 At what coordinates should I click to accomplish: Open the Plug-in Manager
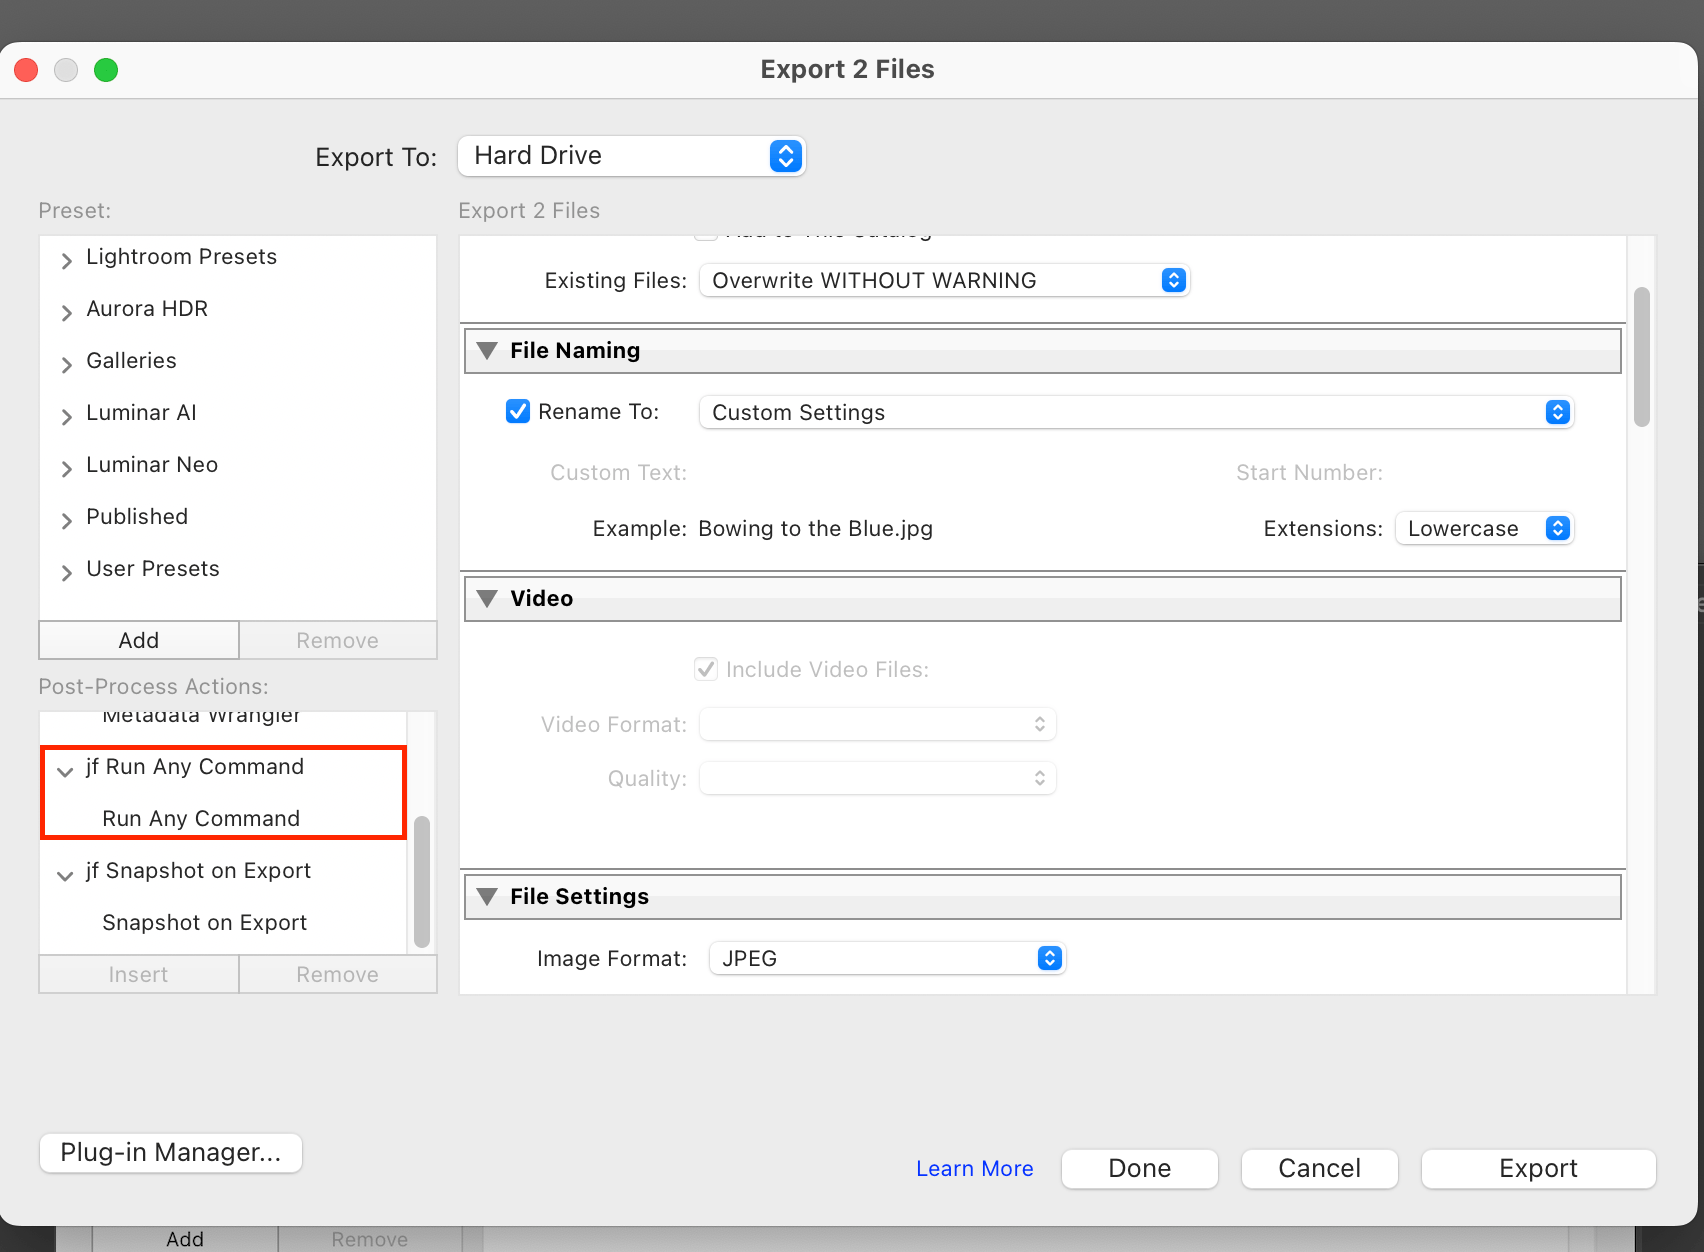[x=171, y=1153]
